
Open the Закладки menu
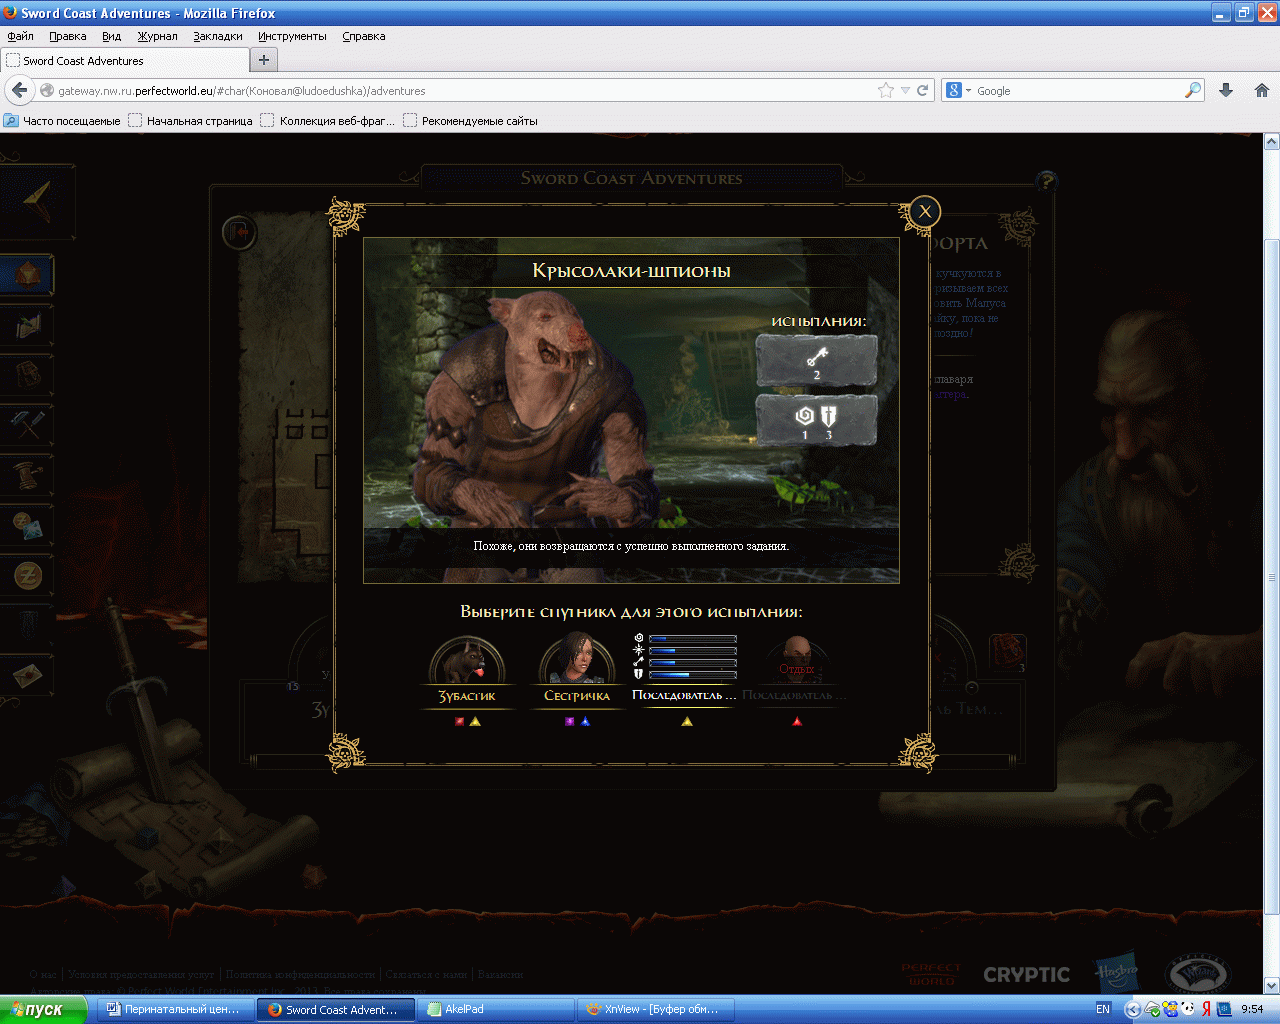pos(218,36)
